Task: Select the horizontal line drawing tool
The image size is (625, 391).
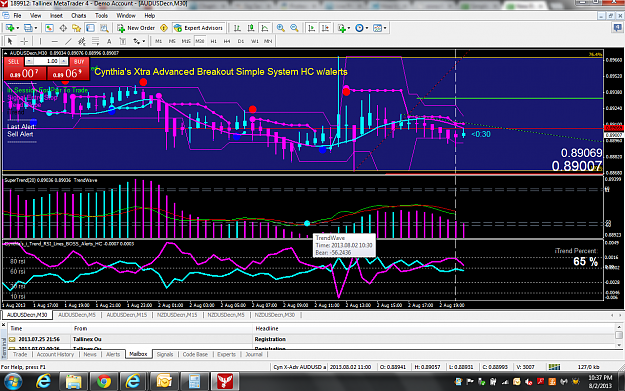Action: [x=55, y=41]
